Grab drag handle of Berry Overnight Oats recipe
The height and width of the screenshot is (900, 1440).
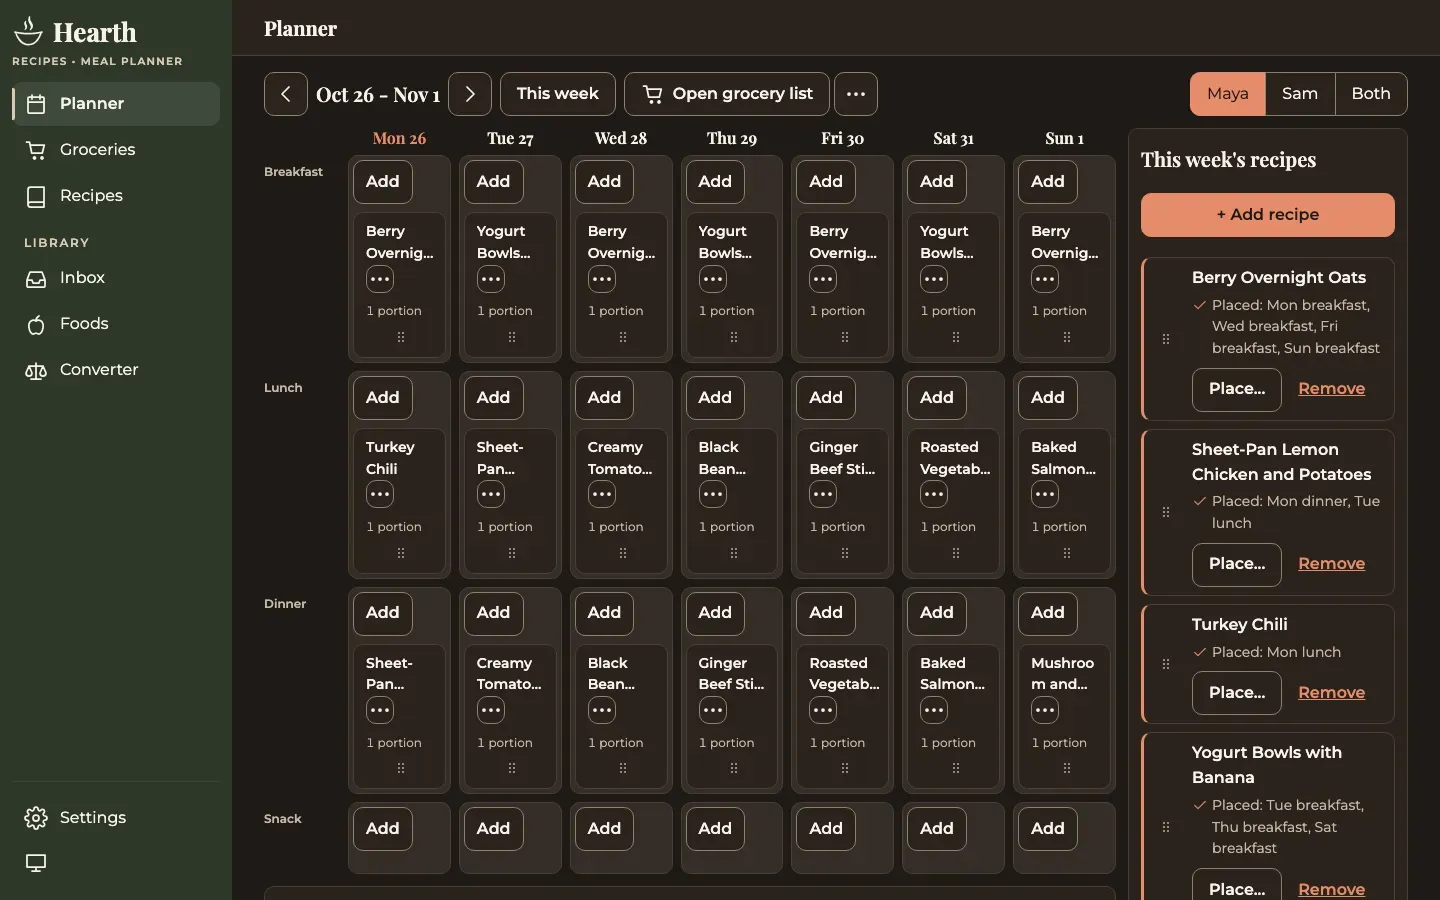click(x=1166, y=339)
